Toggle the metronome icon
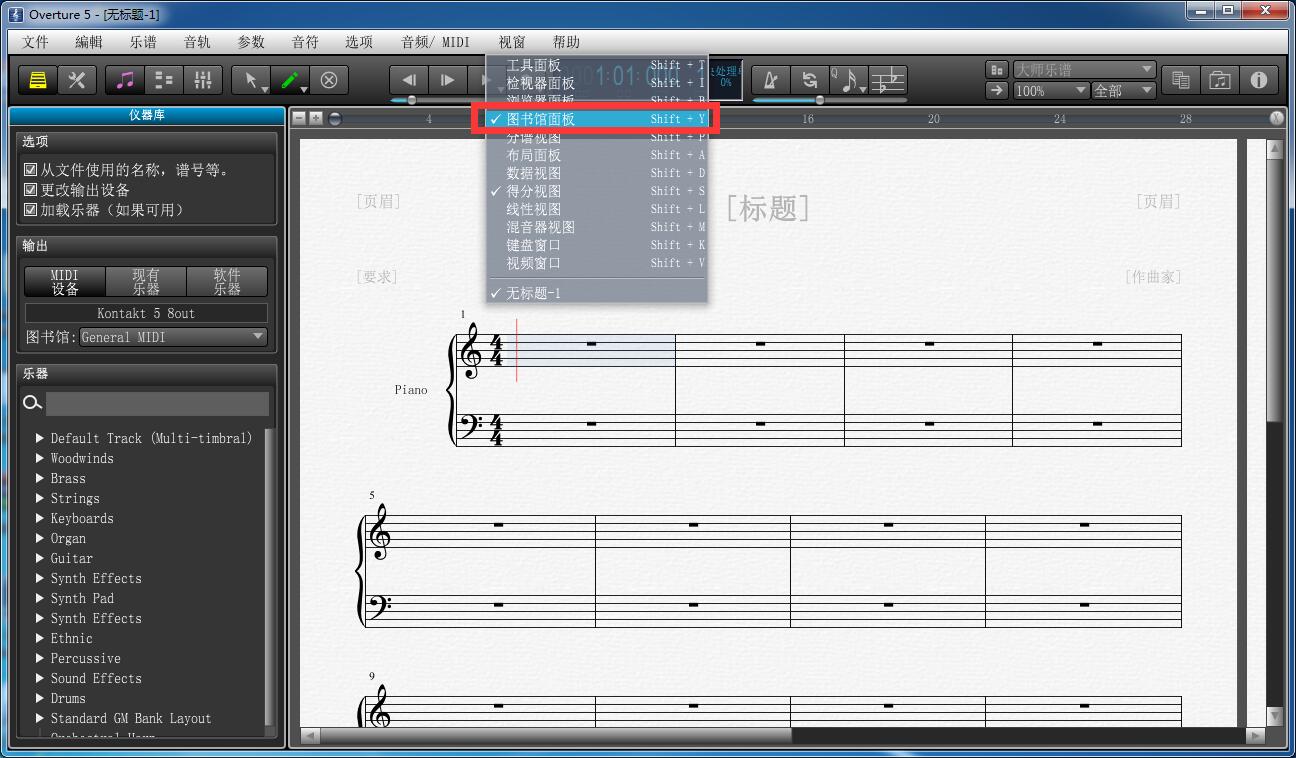Screen dimensions: 1296x758 [x=770, y=80]
